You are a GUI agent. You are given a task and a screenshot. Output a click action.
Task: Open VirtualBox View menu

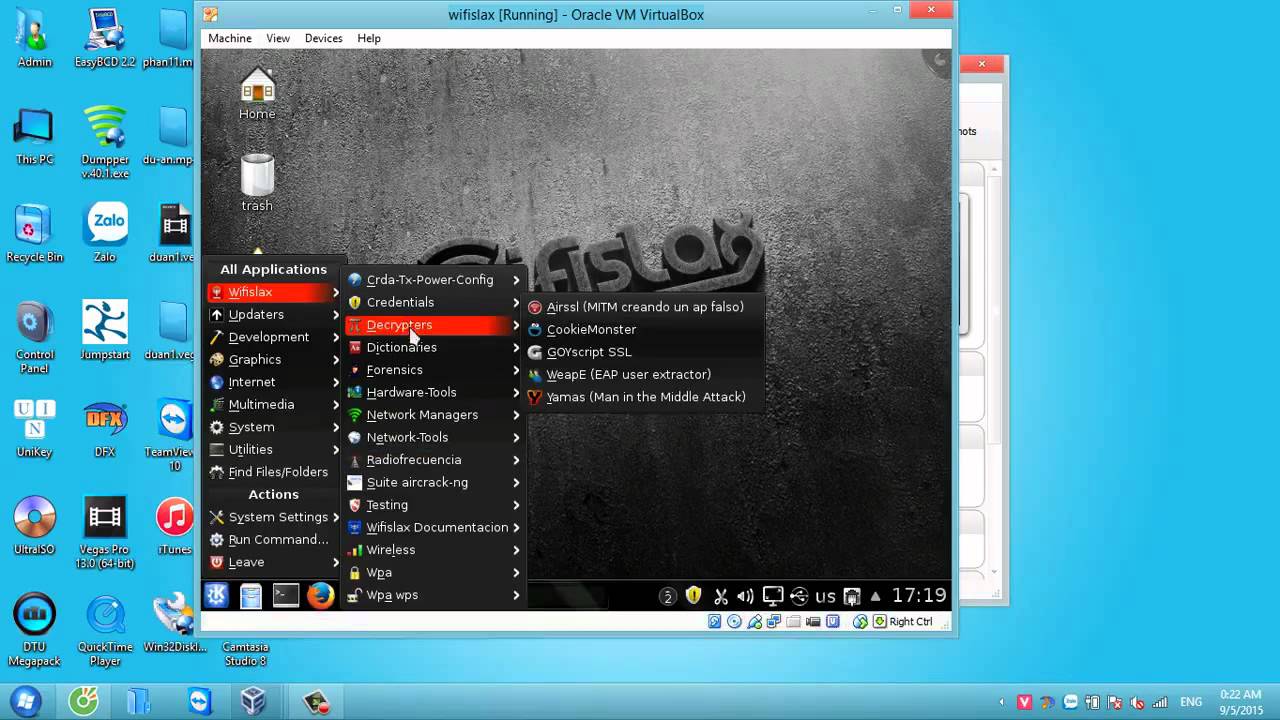[278, 38]
